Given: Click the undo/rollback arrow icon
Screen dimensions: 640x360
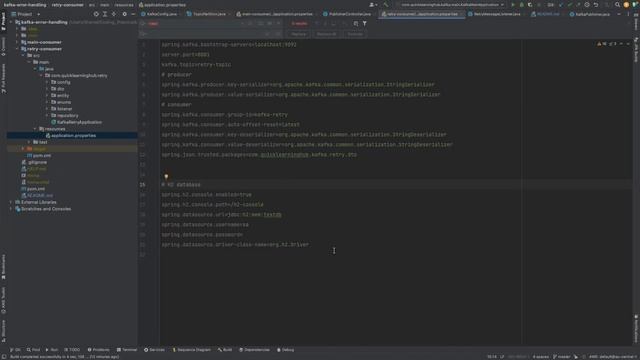Looking at the screenshot, I should [x=596, y=5].
